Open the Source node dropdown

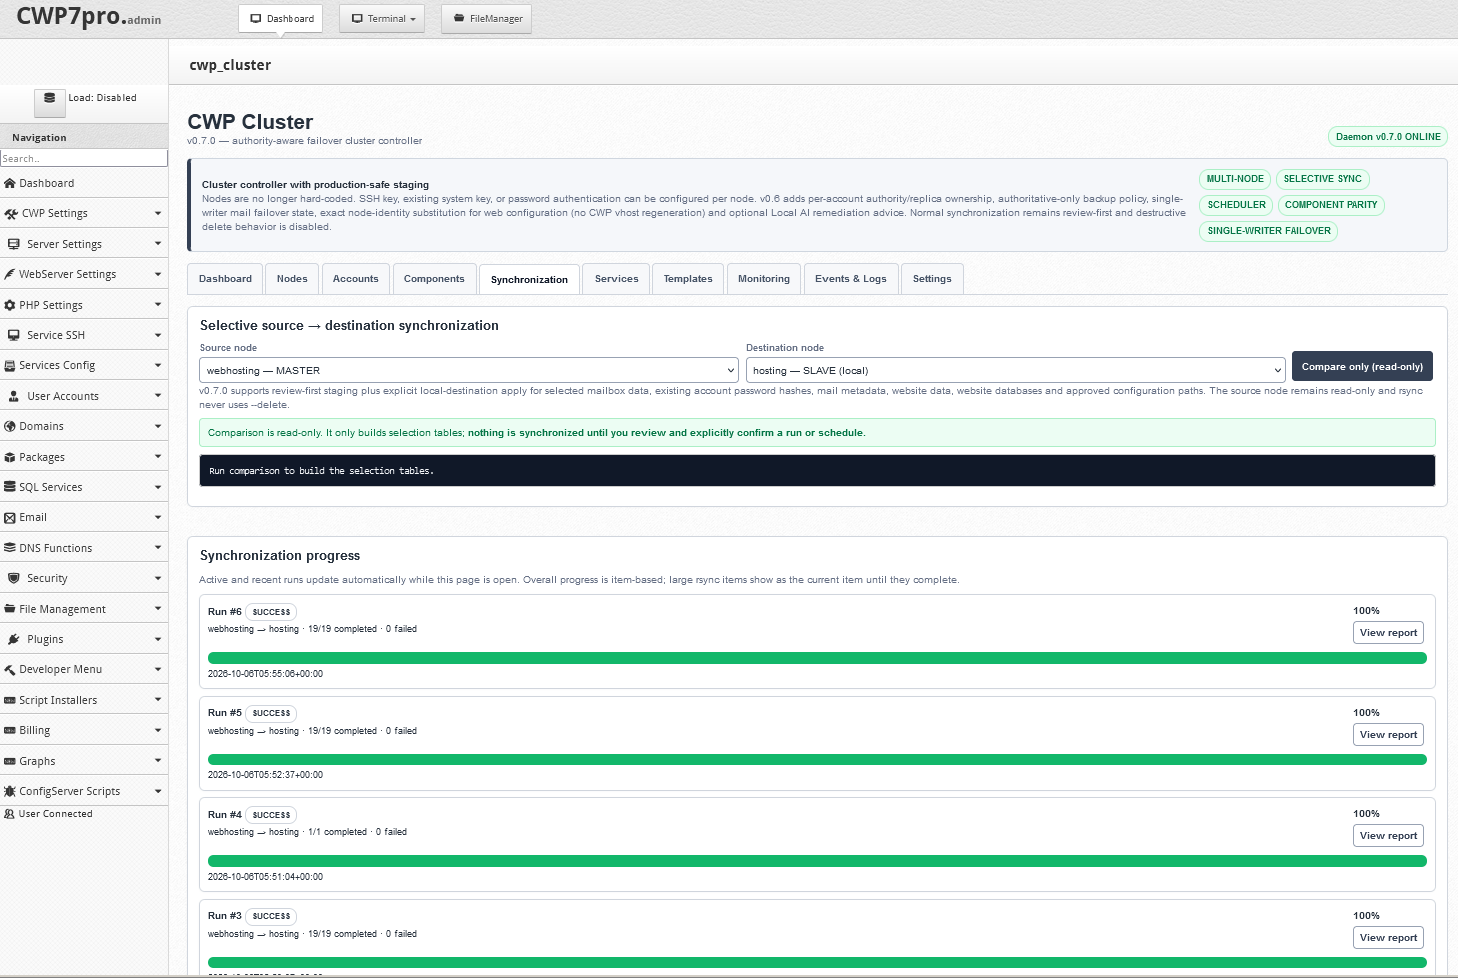(x=469, y=370)
